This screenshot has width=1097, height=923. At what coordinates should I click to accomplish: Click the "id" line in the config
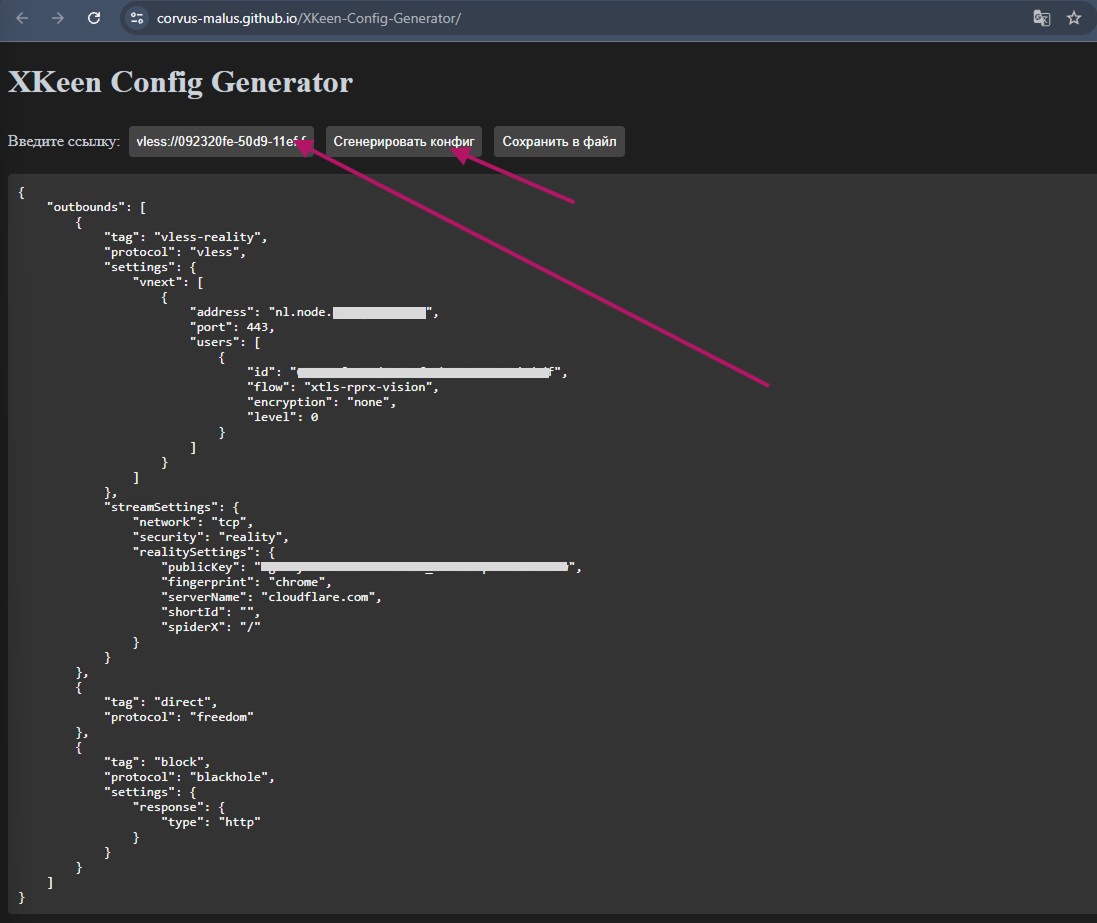[407, 372]
